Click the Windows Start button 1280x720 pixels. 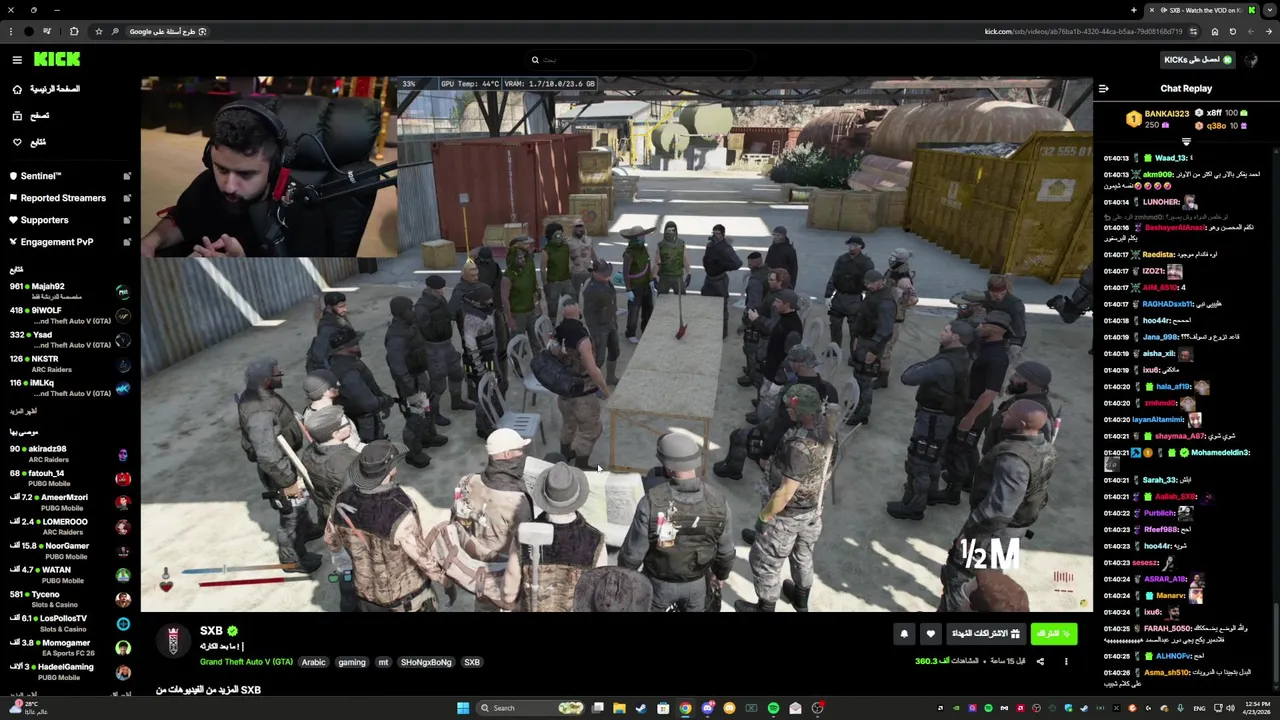[x=463, y=708]
